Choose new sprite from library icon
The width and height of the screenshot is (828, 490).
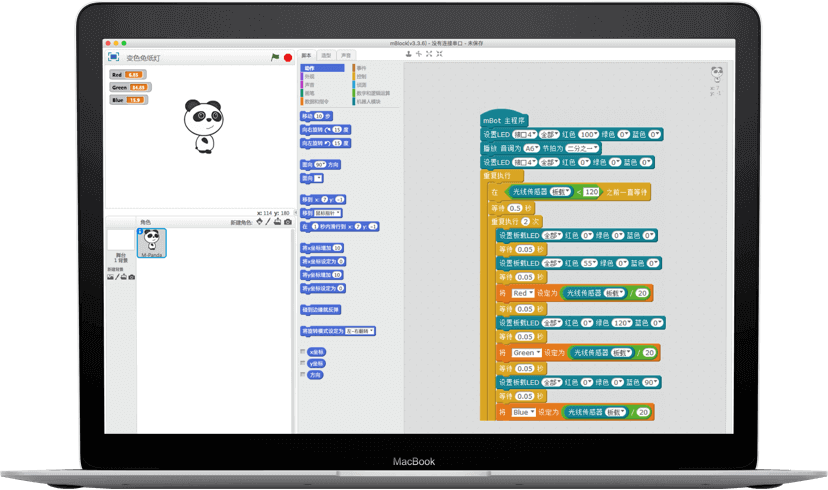pyautogui.click(x=259, y=222)
